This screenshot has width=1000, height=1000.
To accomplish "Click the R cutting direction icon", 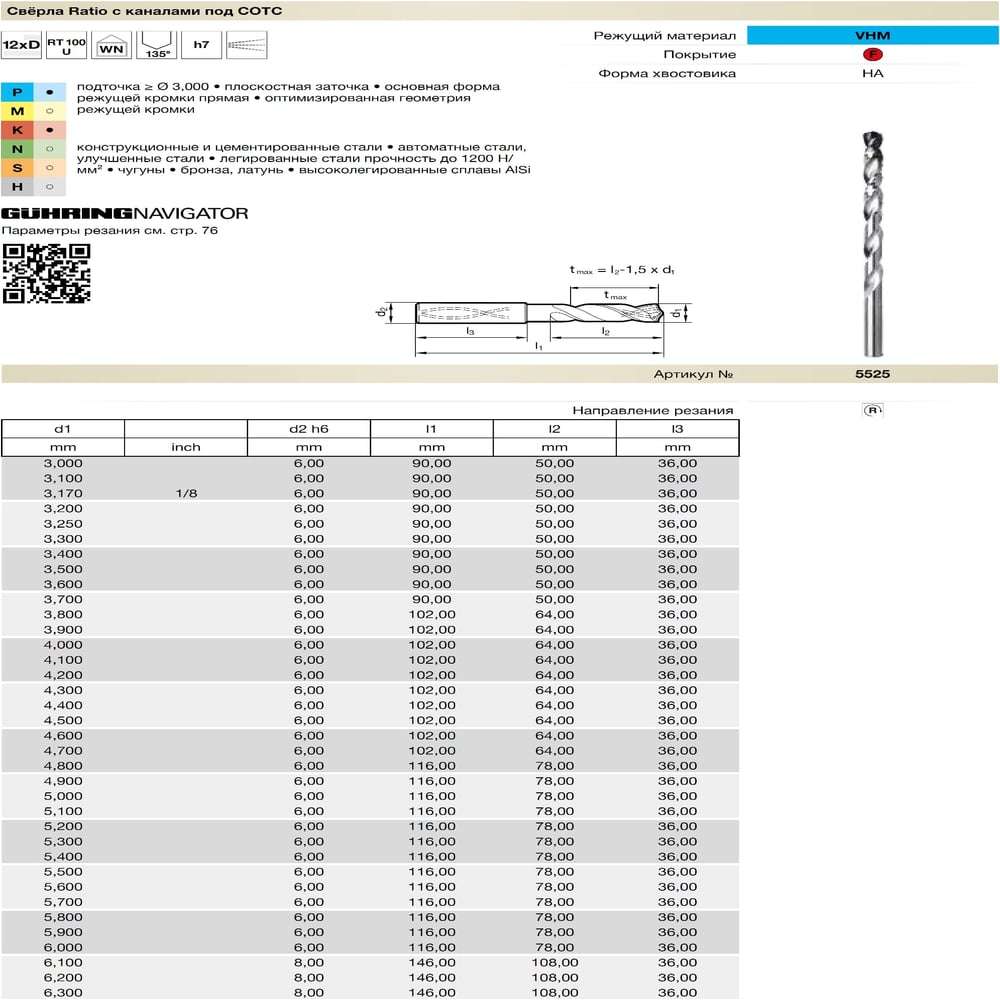I will click(x=872, y=410).
